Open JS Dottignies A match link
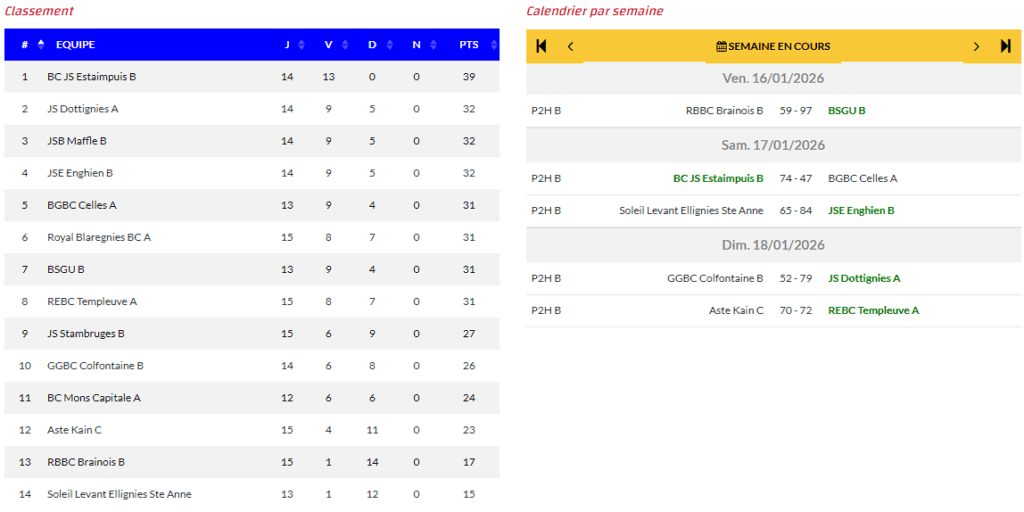 tap(864, 279)
